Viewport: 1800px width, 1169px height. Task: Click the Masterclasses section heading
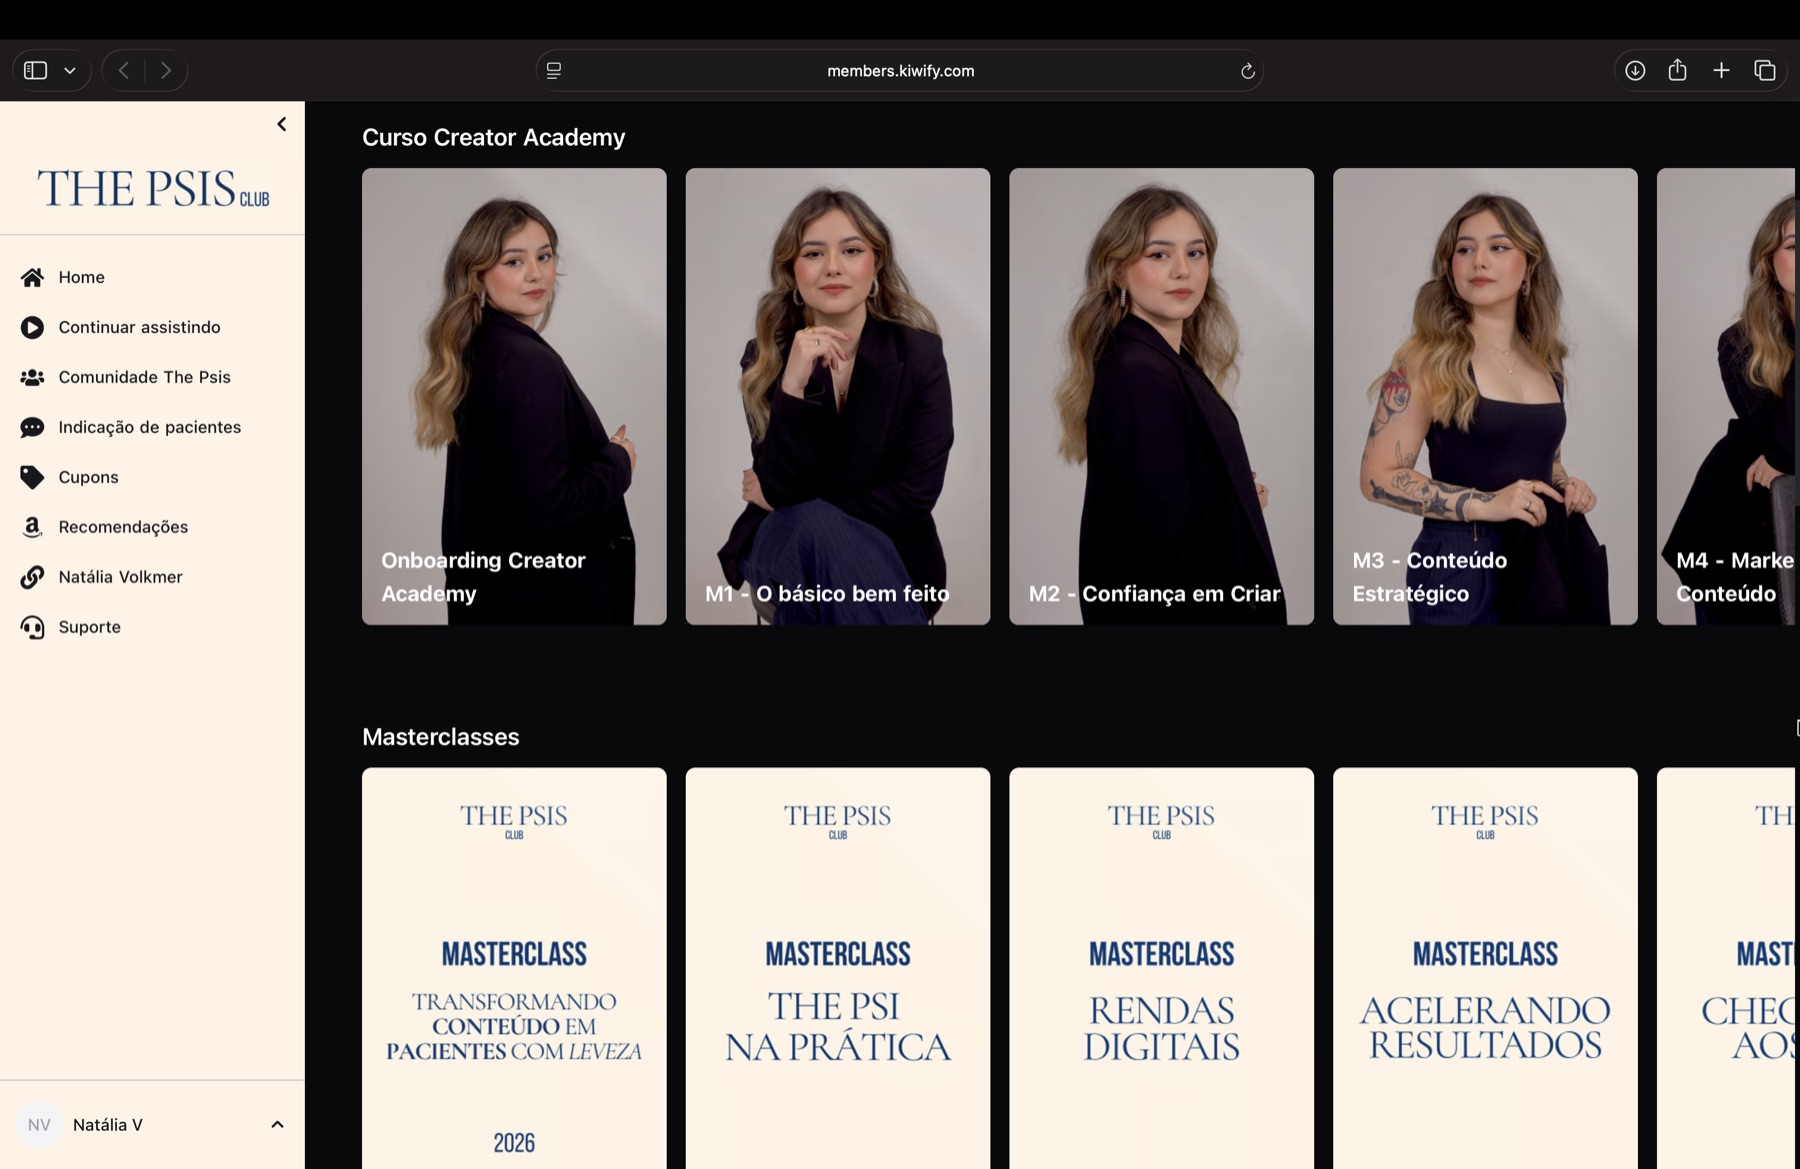[440, 737]
